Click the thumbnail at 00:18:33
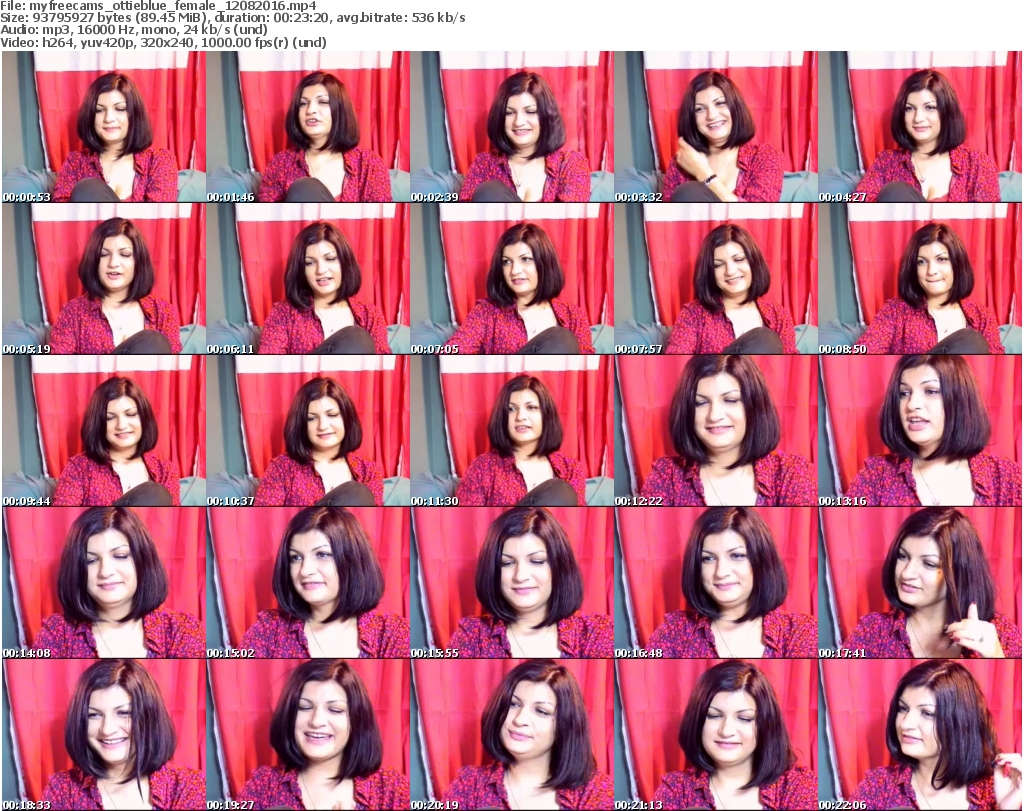Image resolution: width=1024 pixels, height=811 pixels. (x=104, y=735)
